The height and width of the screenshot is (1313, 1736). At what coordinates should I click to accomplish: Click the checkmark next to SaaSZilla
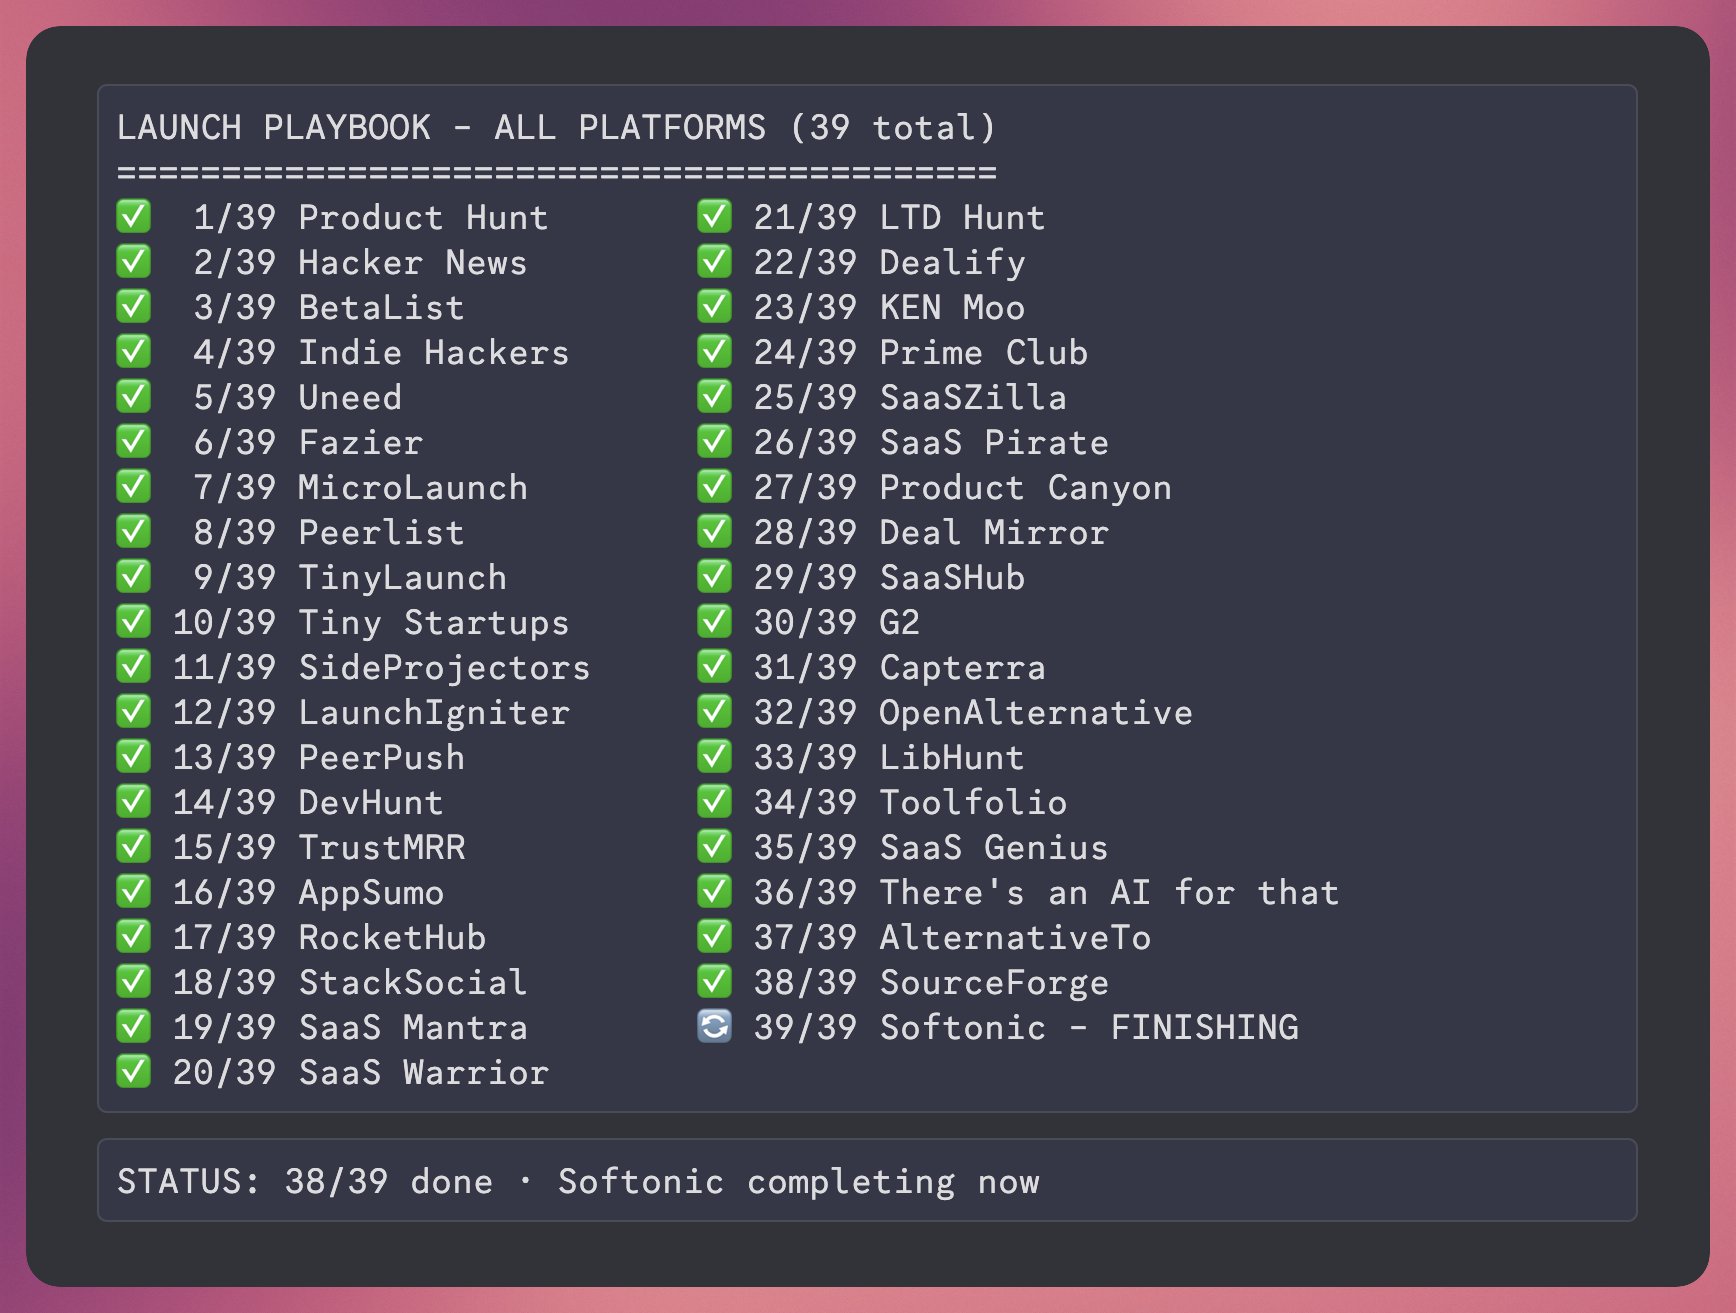tap(714, 396)
